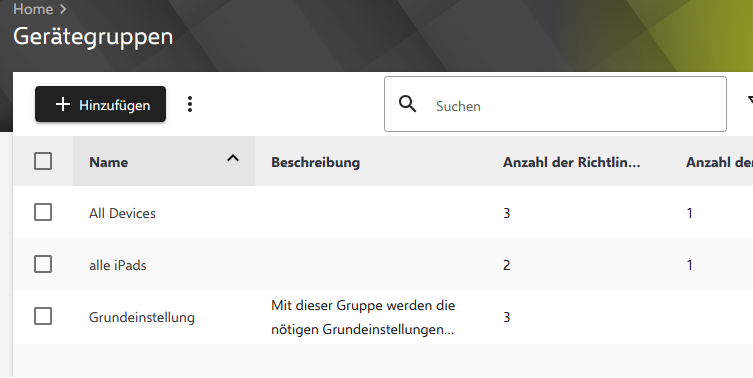Click the Grundeinstellung description text
This screenshot has width=753, height=378.
pos(363,317)
